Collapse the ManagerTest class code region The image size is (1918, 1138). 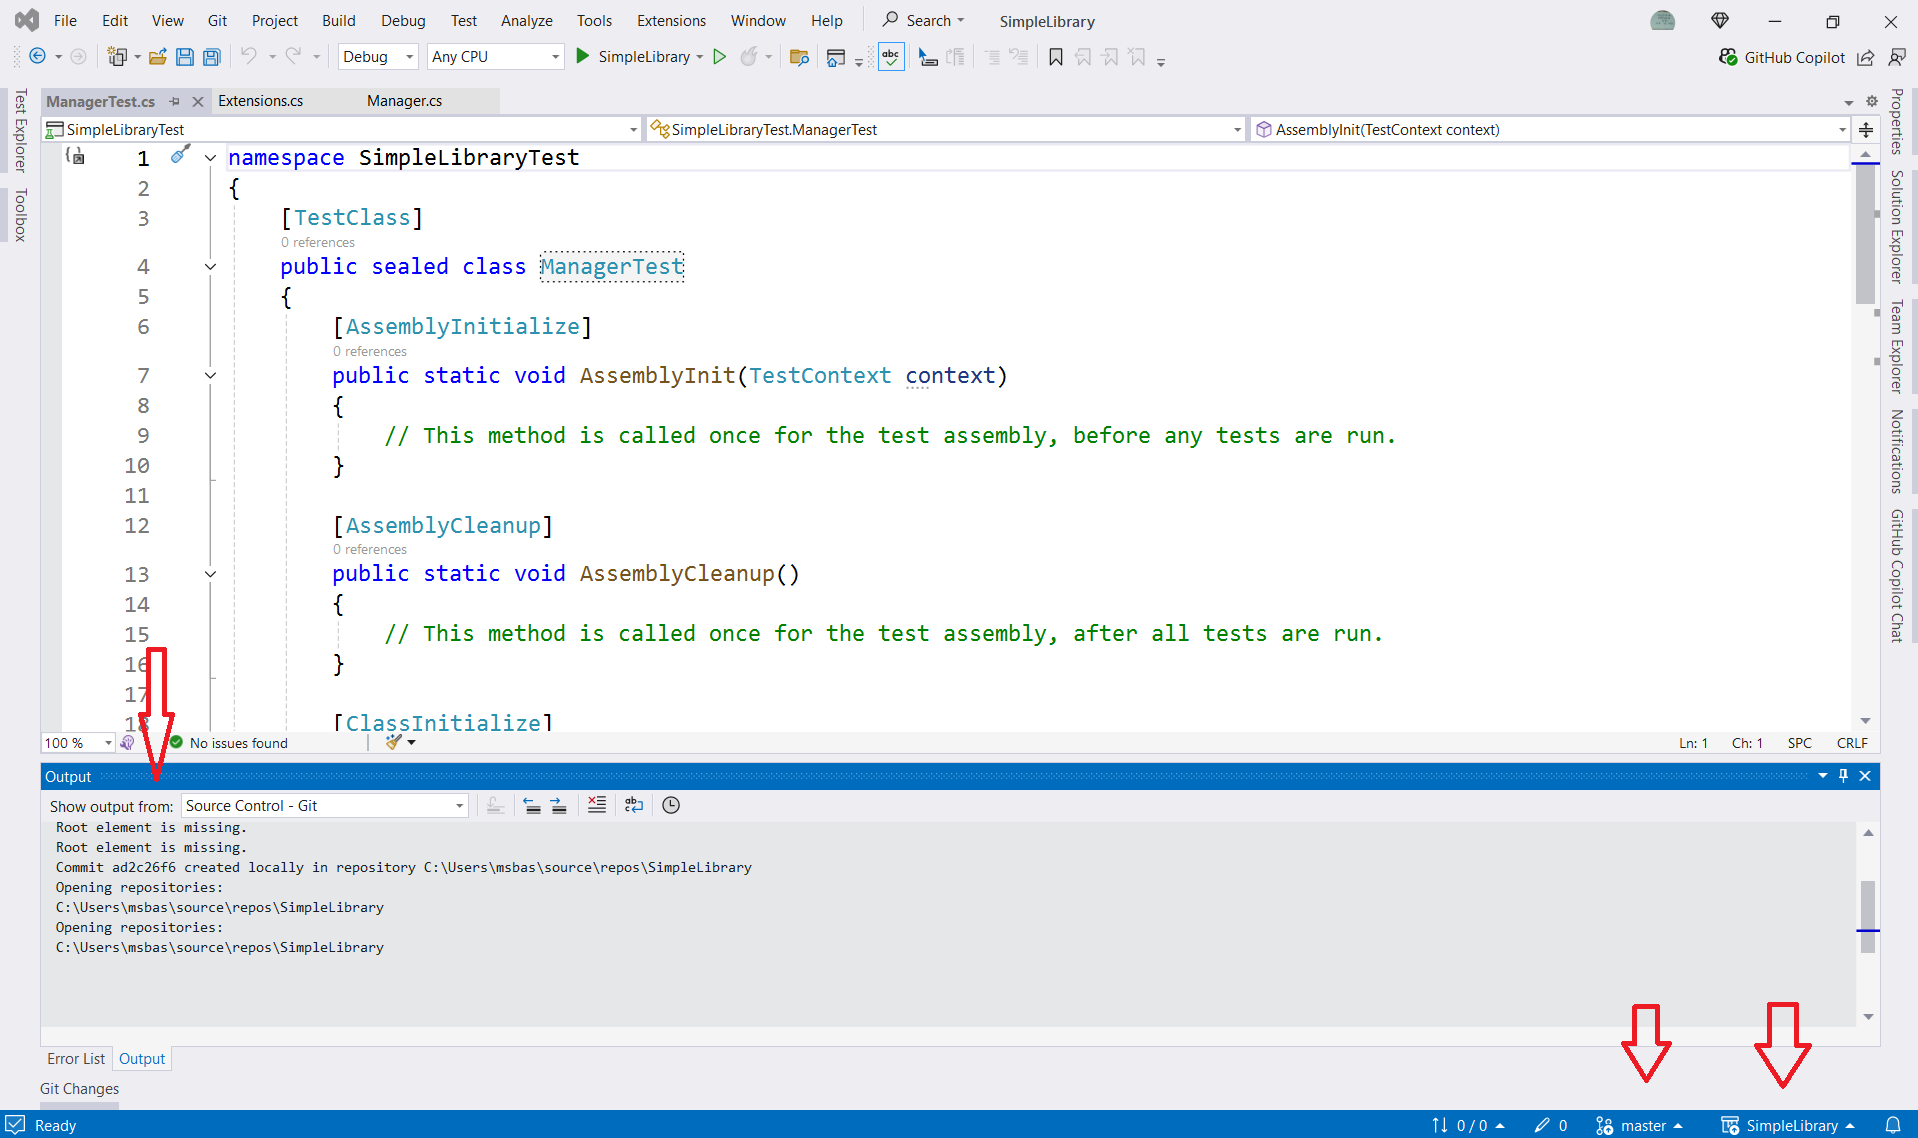(x=210, y=267)
